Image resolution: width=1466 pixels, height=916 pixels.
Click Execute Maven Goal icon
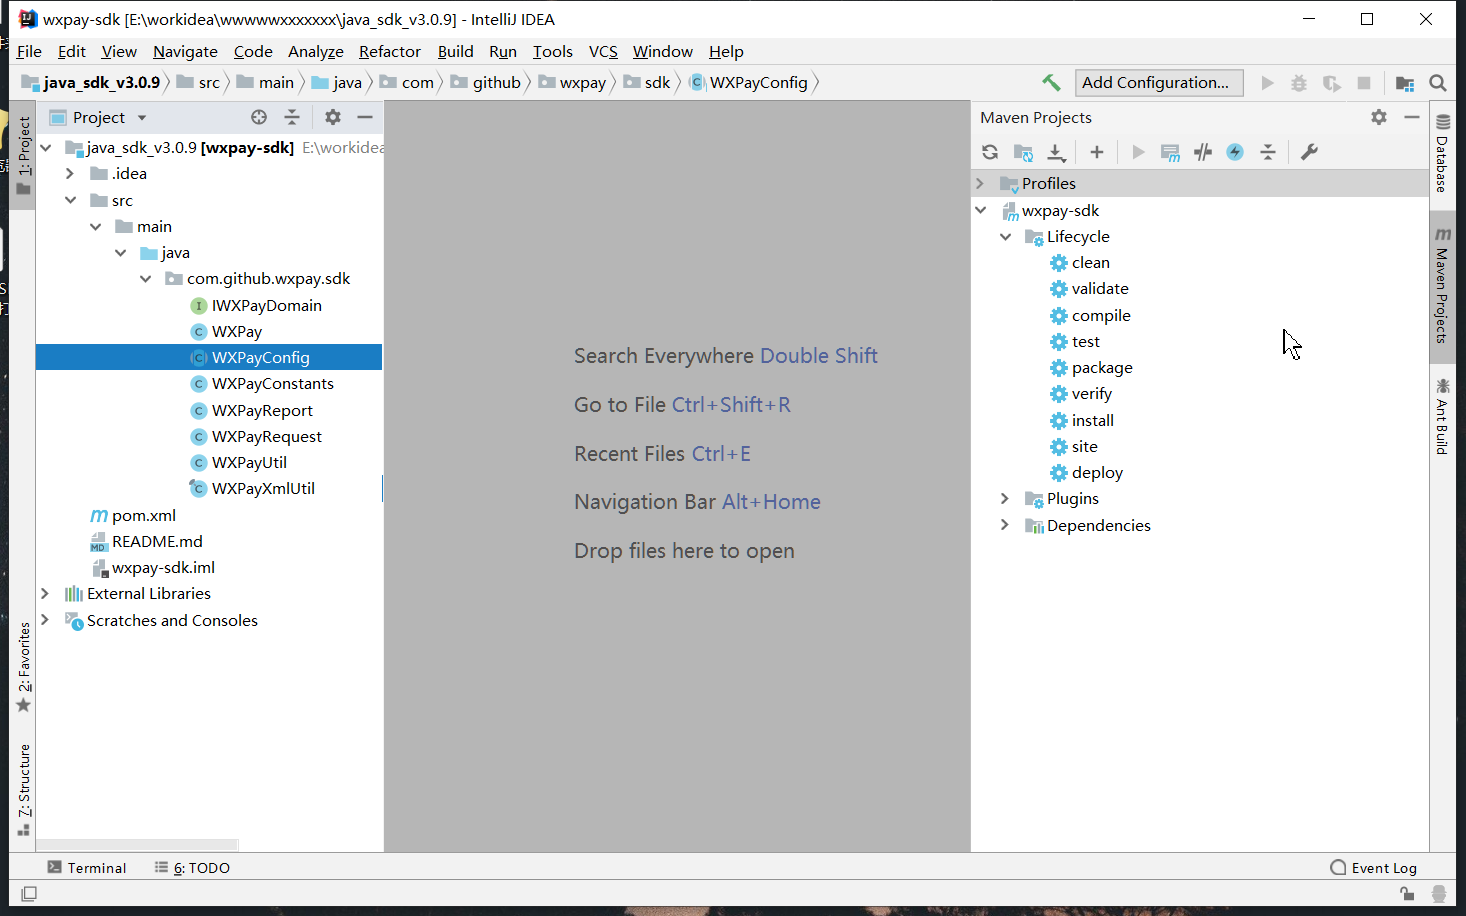point(1170,152)
